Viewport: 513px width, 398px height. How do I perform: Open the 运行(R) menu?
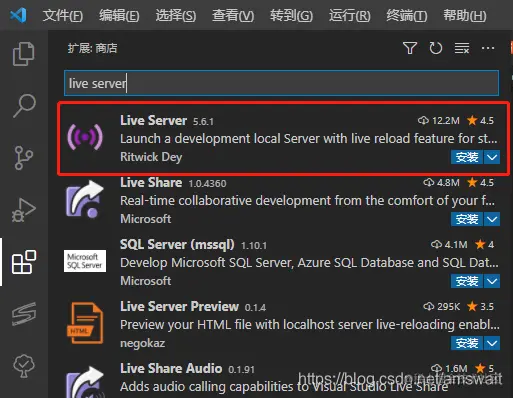(x=349, y=15)
